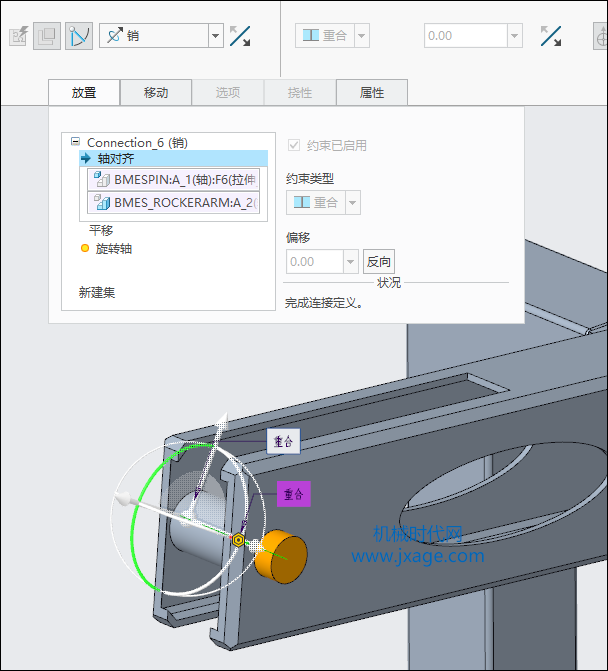Screen dimensions: 608x671
Task: Click the blue arrow icon beside 轴对齐
Action: (86, 158)
